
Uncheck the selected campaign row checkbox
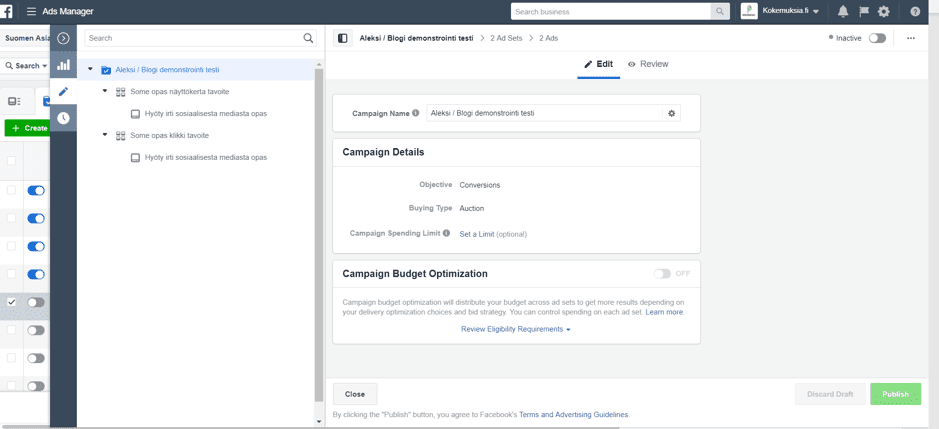[11, 301]
